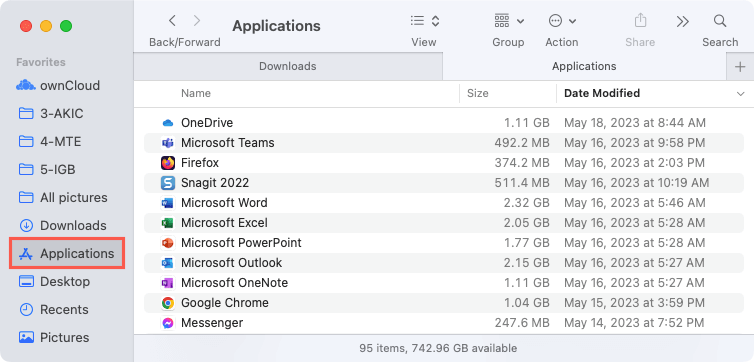Open the Action ellipsis menu
Image resolution: width=754 pixels, height=362 pixels.
pos(555,21)
